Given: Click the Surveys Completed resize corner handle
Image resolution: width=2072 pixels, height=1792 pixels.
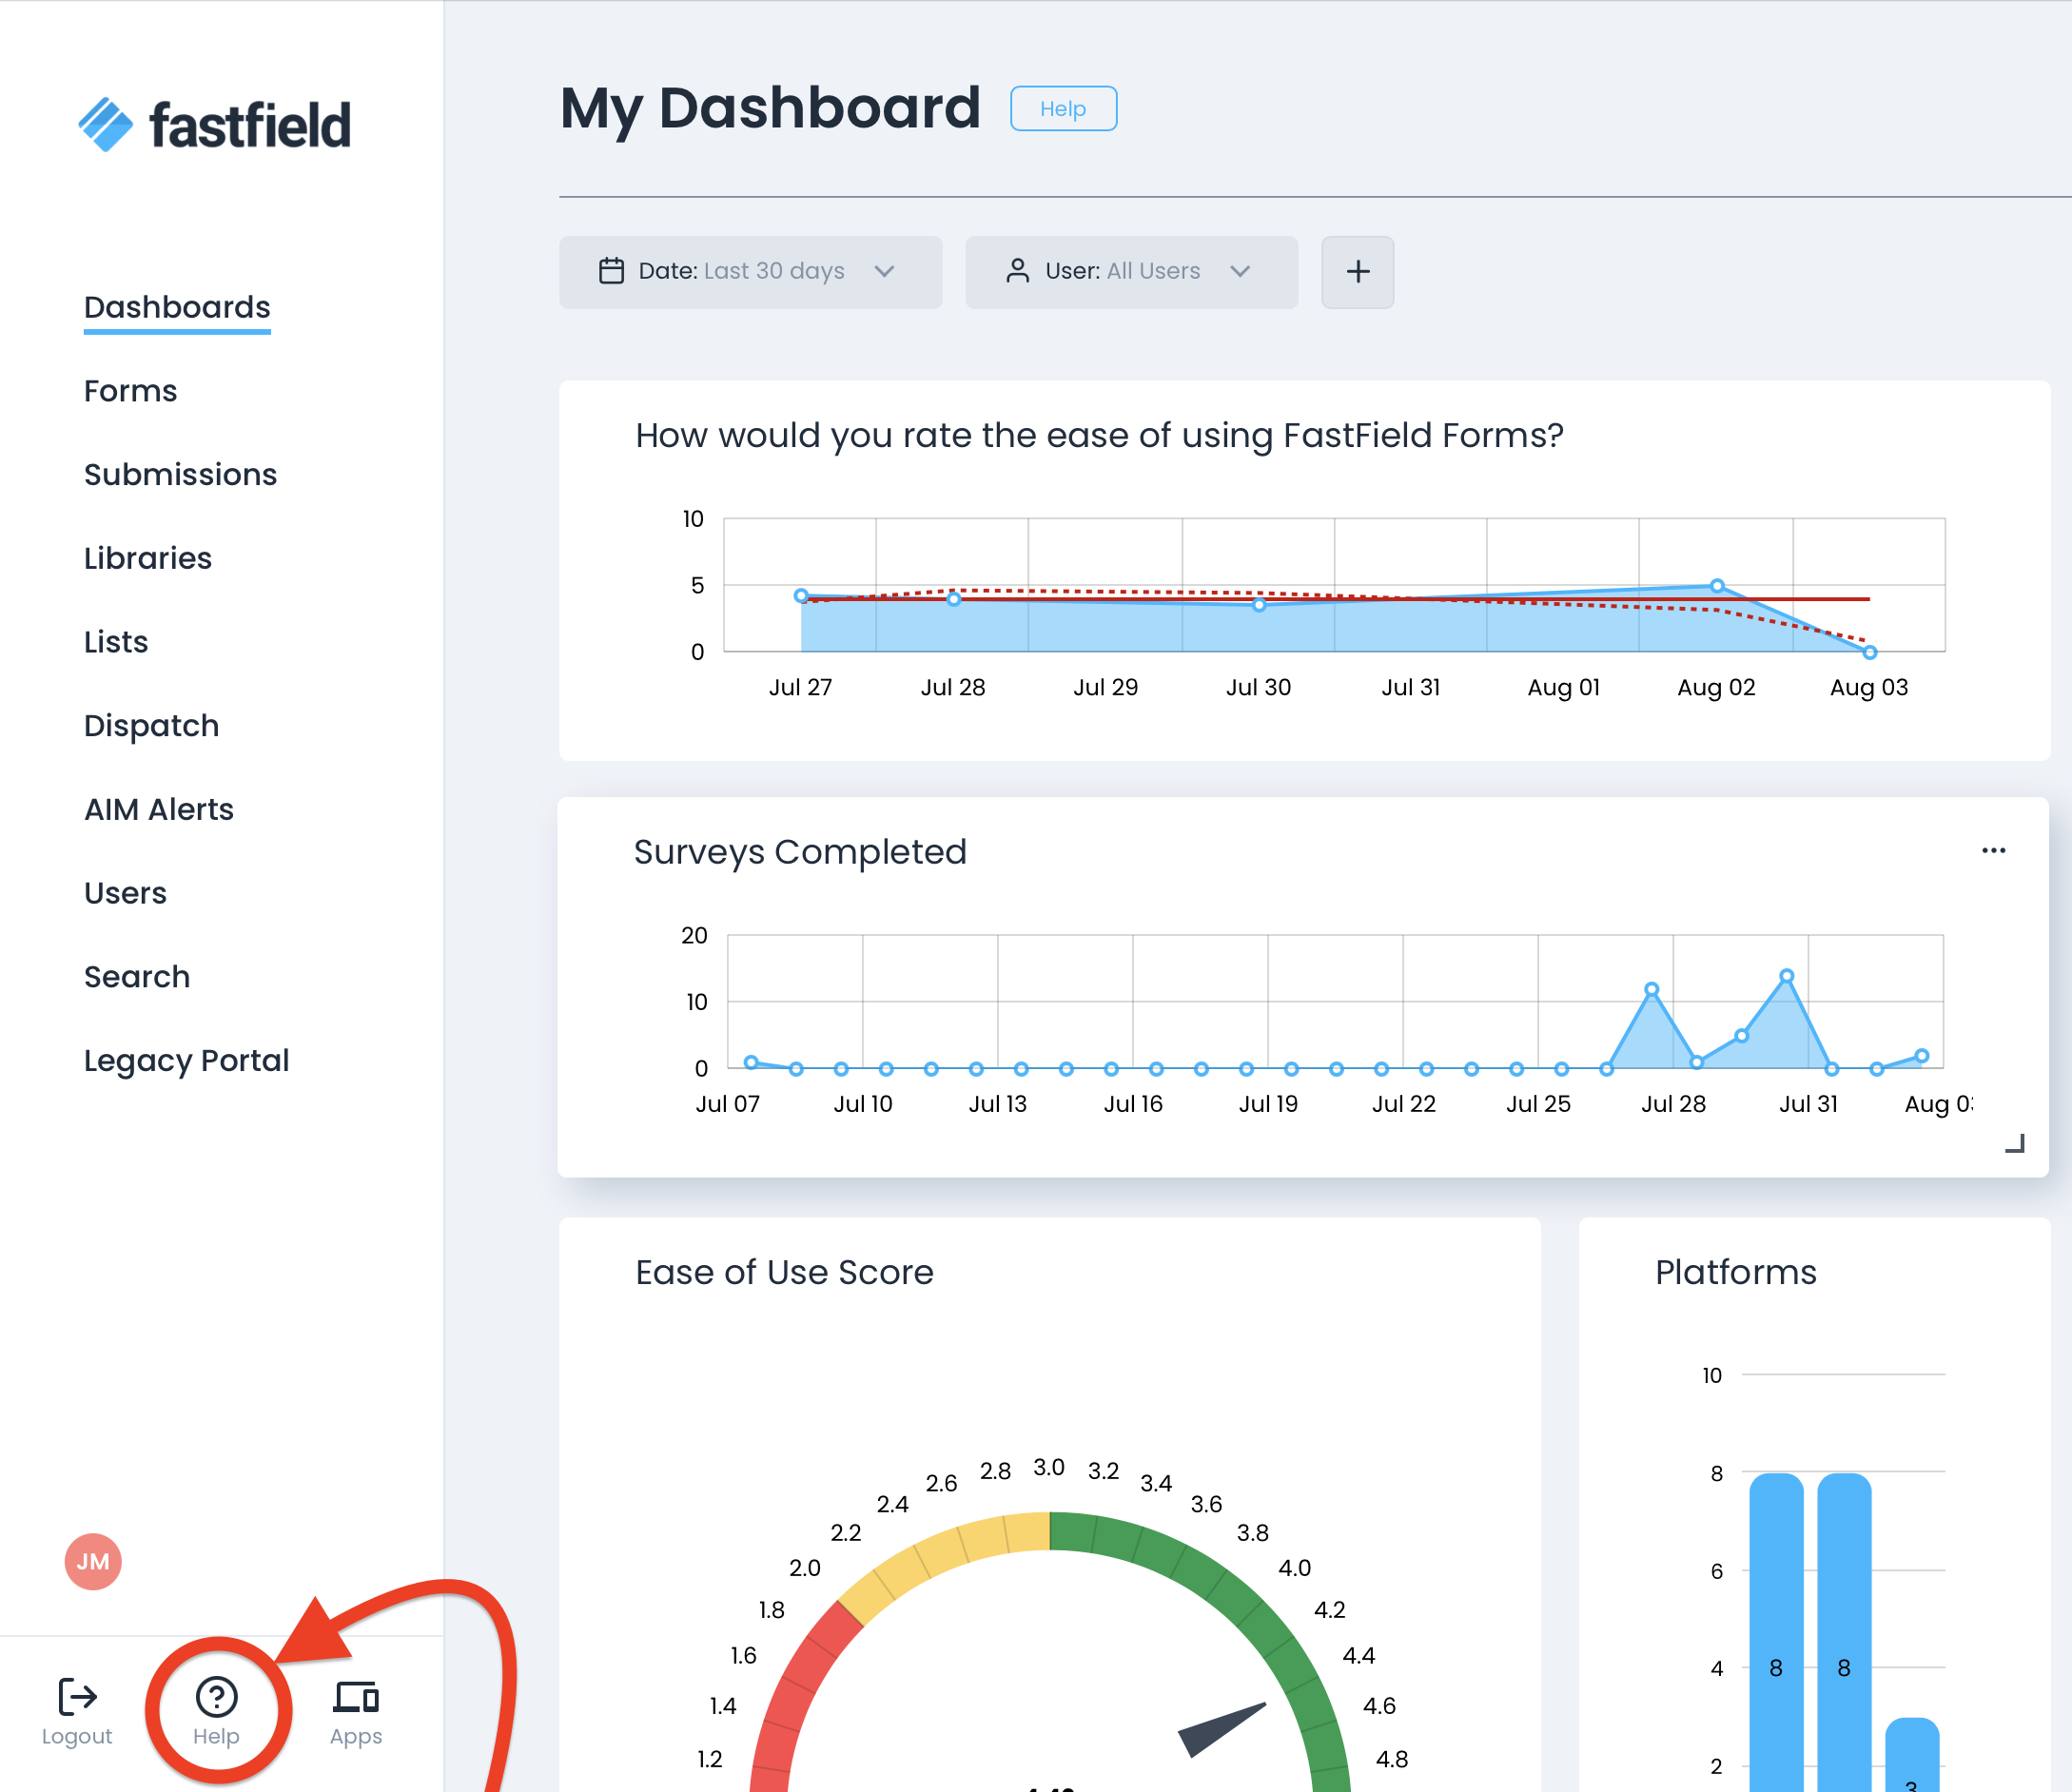Looking at the screenshot, I should coord(2015,1144).
